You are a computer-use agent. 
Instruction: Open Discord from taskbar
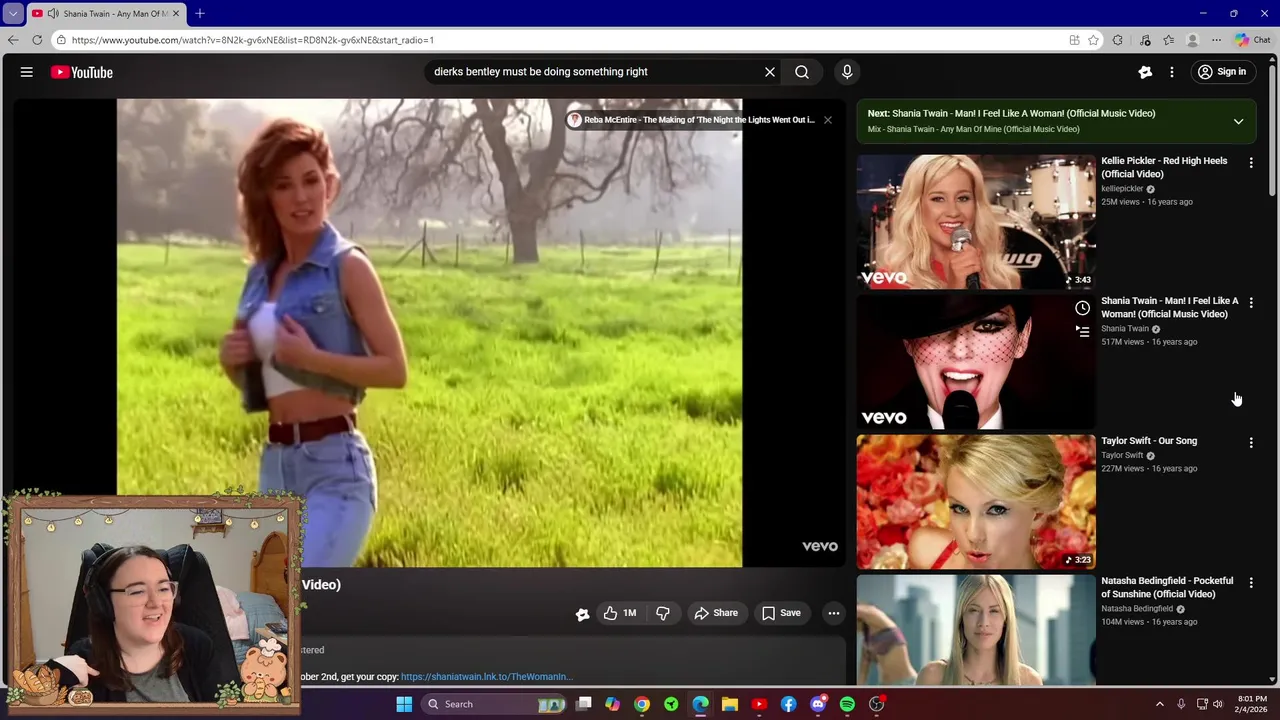coord(818,704)
